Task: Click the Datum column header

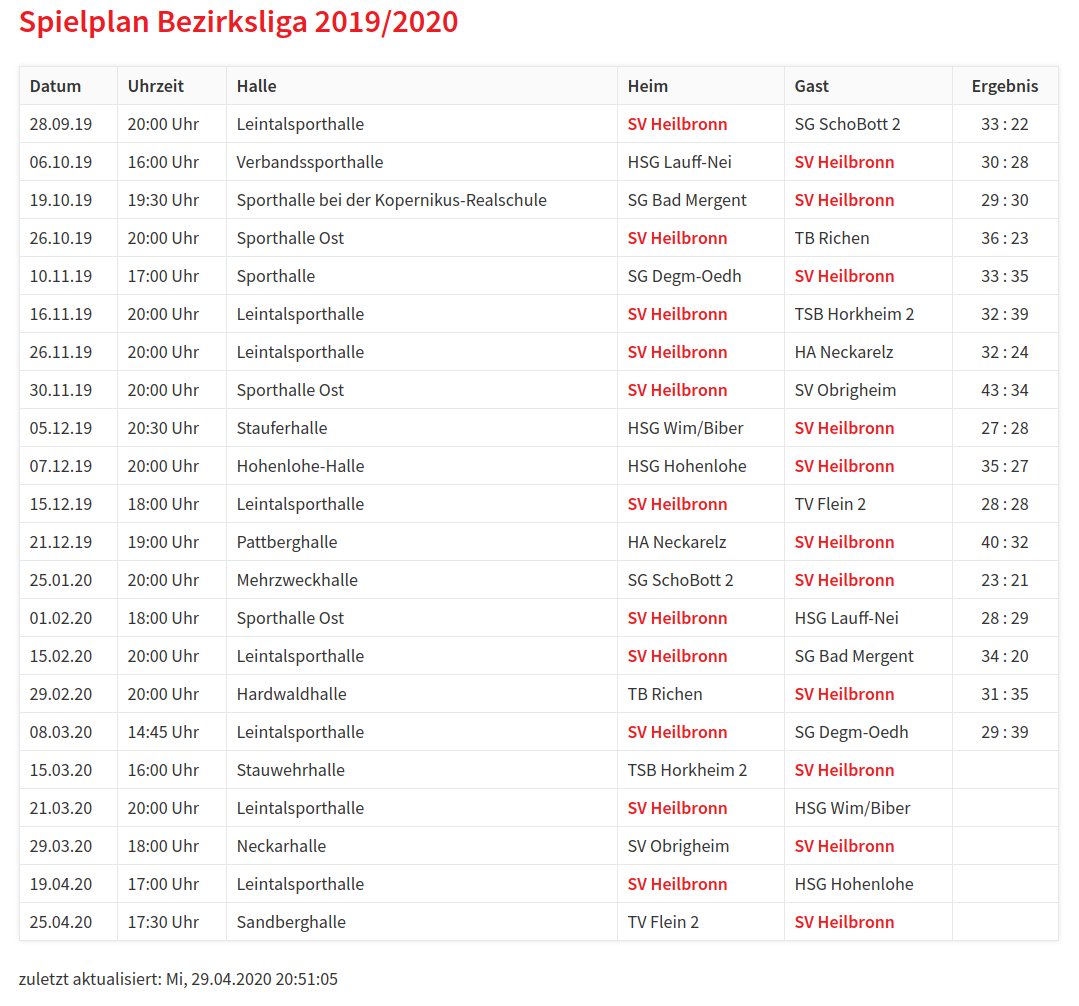Action: coord(55,86)
